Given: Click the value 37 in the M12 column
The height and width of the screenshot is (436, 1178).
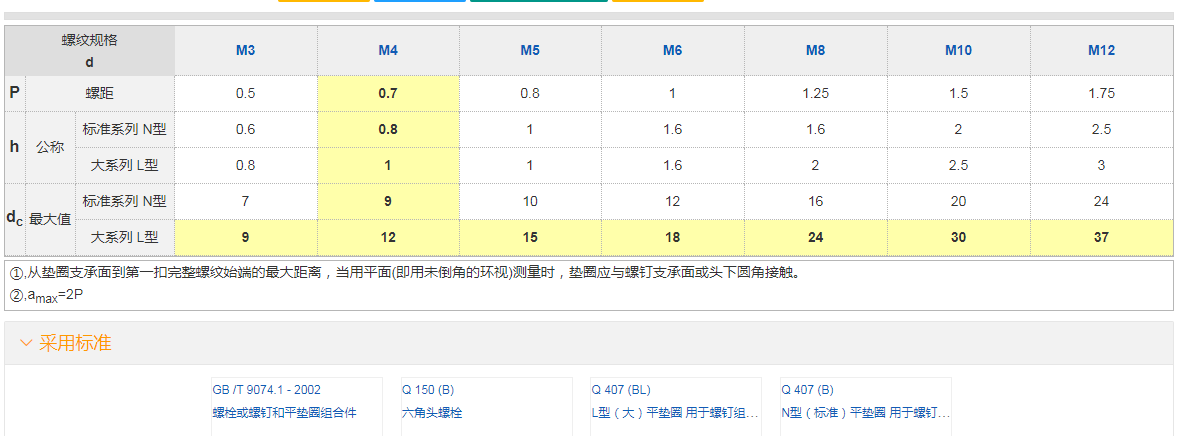Looking at the screenshot, I should pos(1100,237).
